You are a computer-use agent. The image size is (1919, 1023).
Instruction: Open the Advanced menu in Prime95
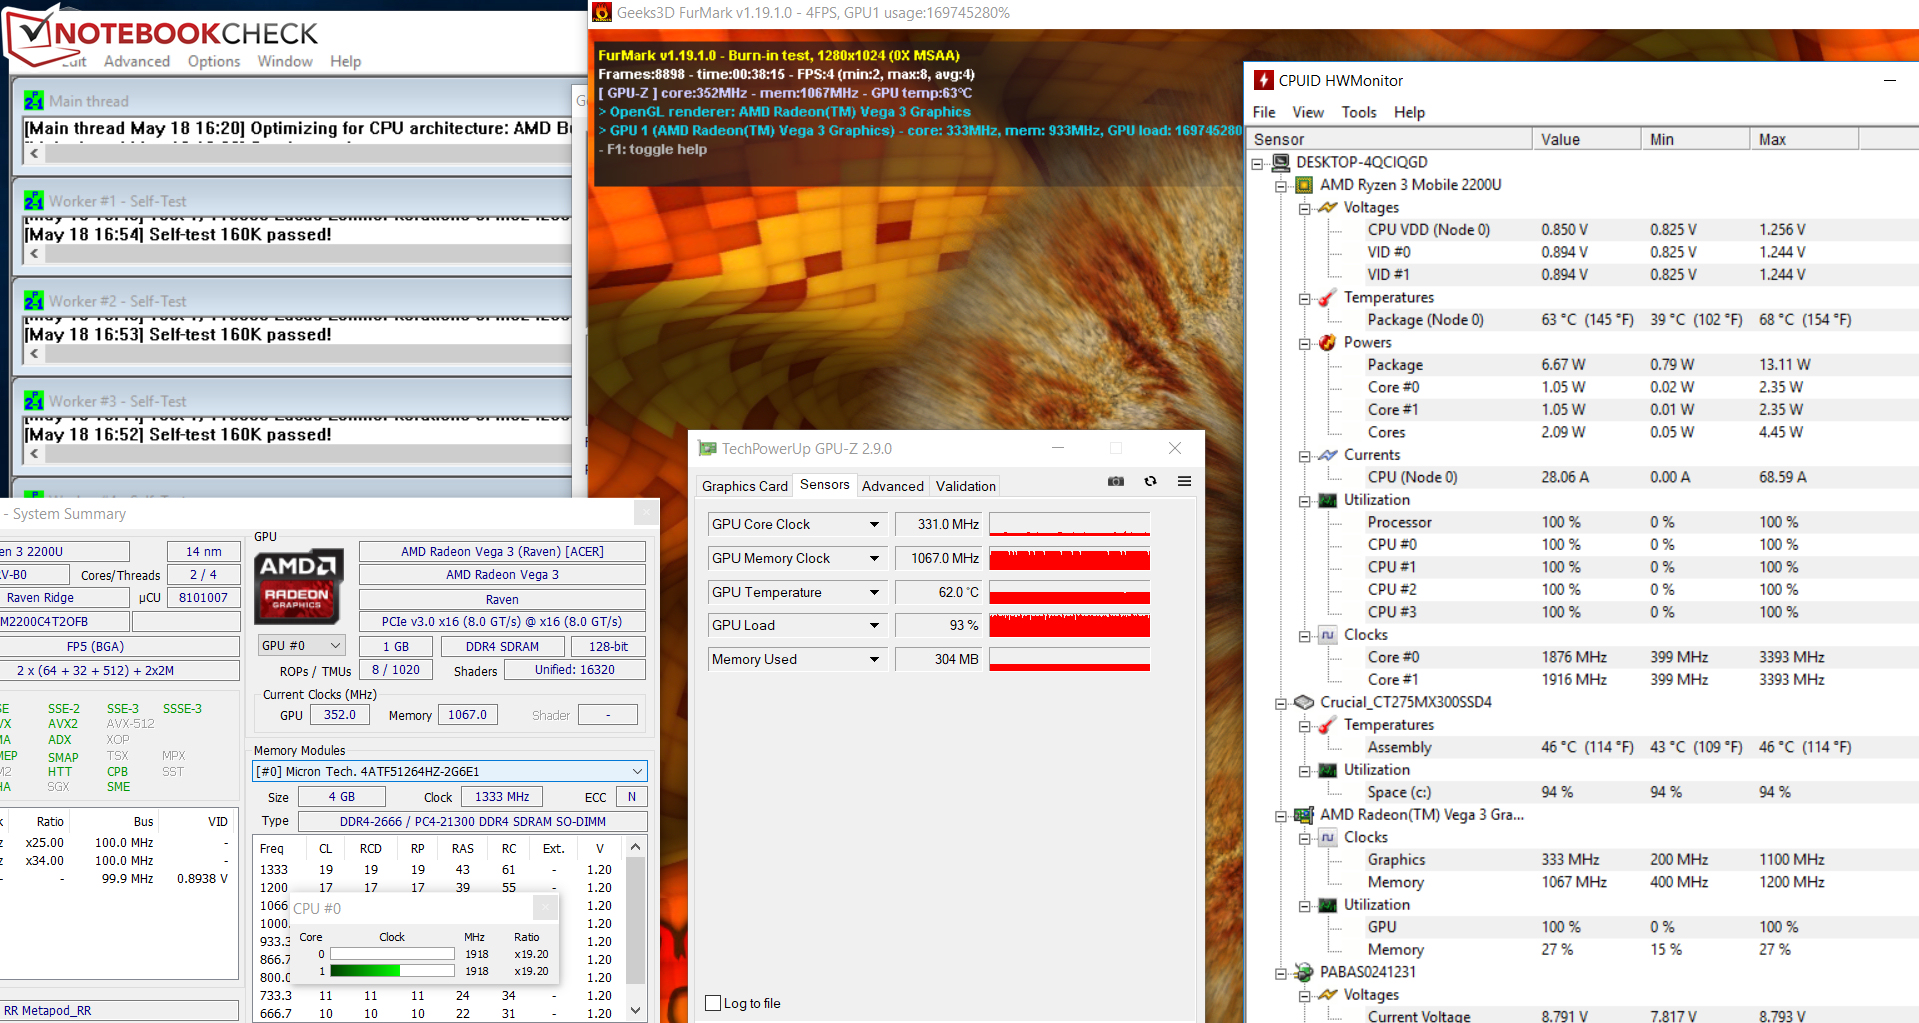point(137,61)
